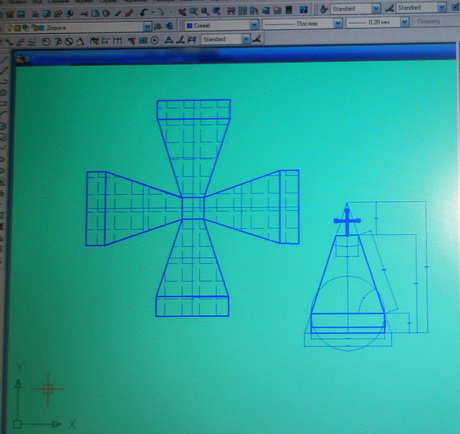This screenshot has width=460, height=434.
Task: Click the Match Properties brush icon
Action: point(130,13)
